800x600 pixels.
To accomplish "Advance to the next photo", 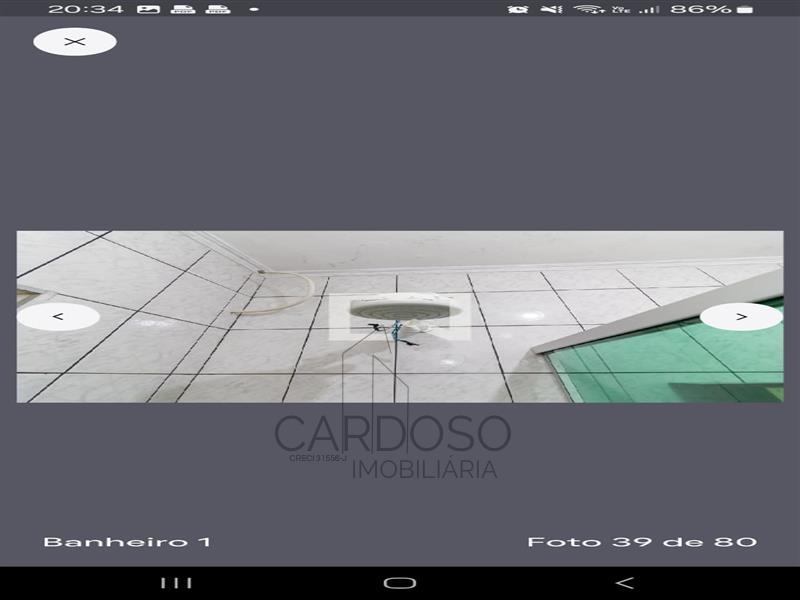I will click(x=741, y=317).
